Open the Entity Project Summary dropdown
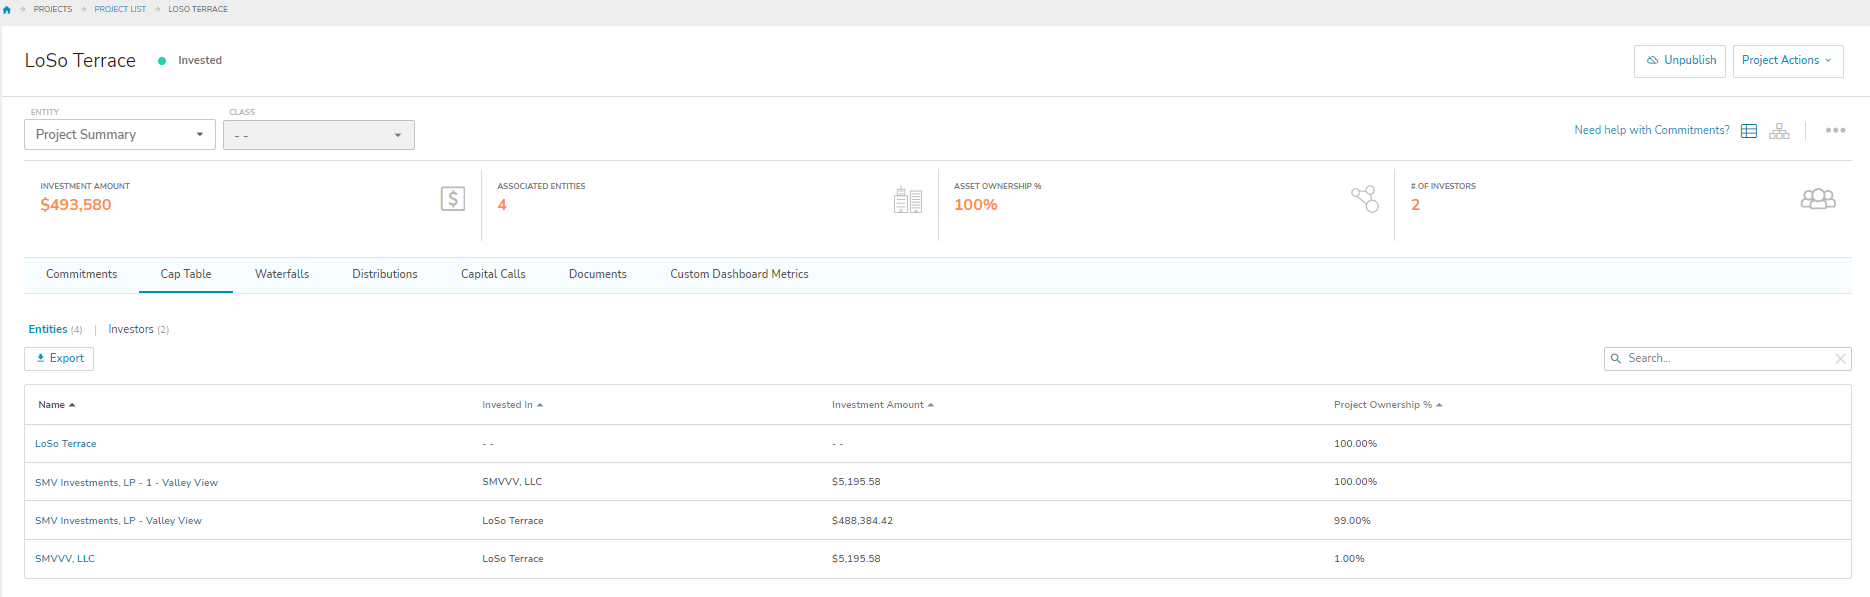The height and width of the screenshot is (597, 1870). pos(119,135)
